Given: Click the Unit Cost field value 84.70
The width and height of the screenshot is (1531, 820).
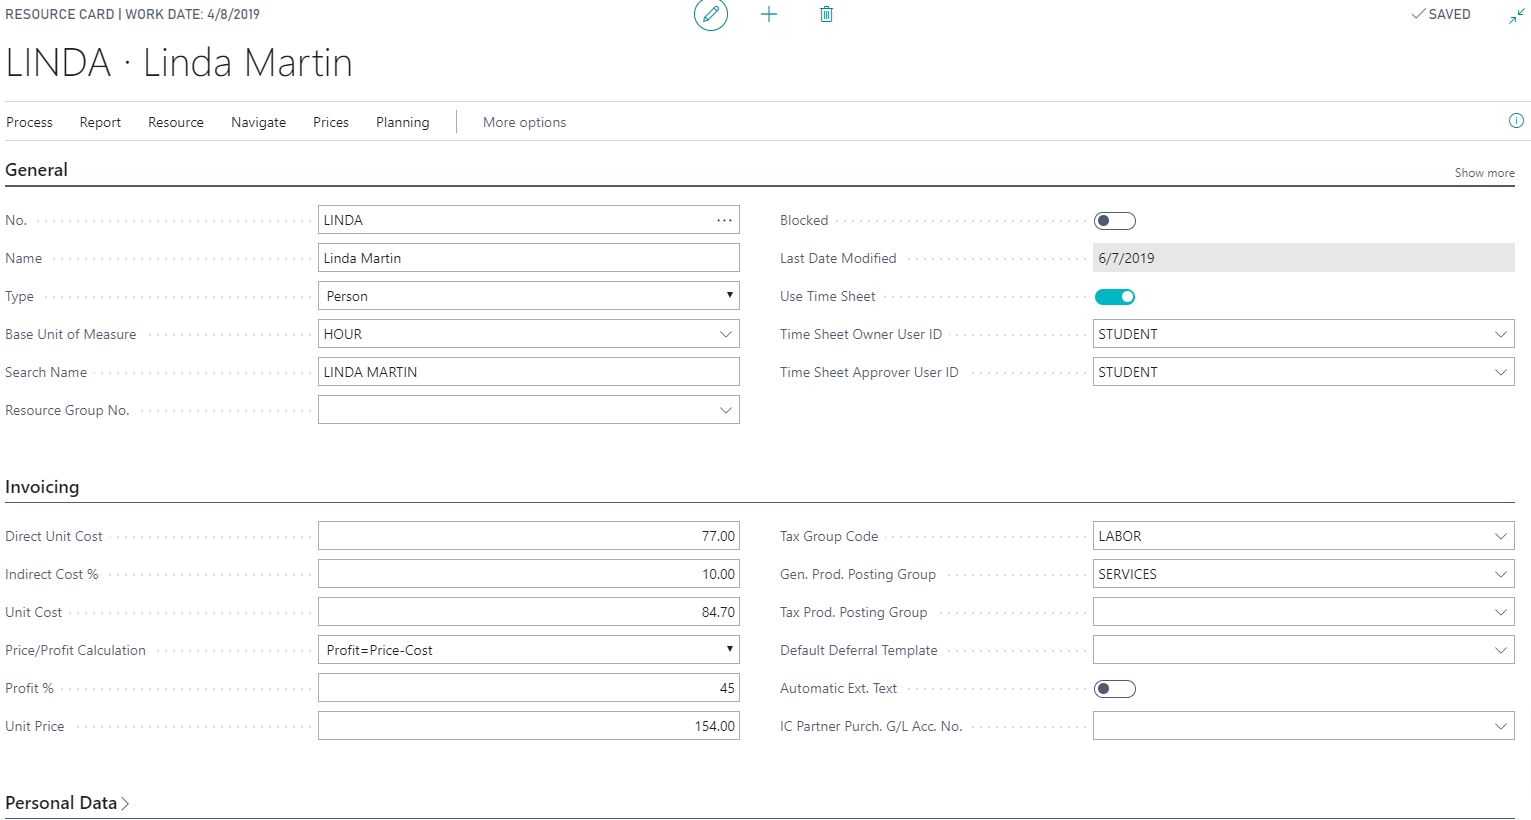Looking at the screenshot, I should 529,612.
